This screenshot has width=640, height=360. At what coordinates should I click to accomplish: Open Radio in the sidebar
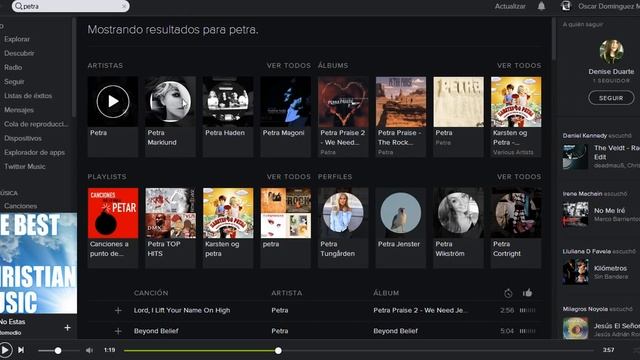[13, 67]
